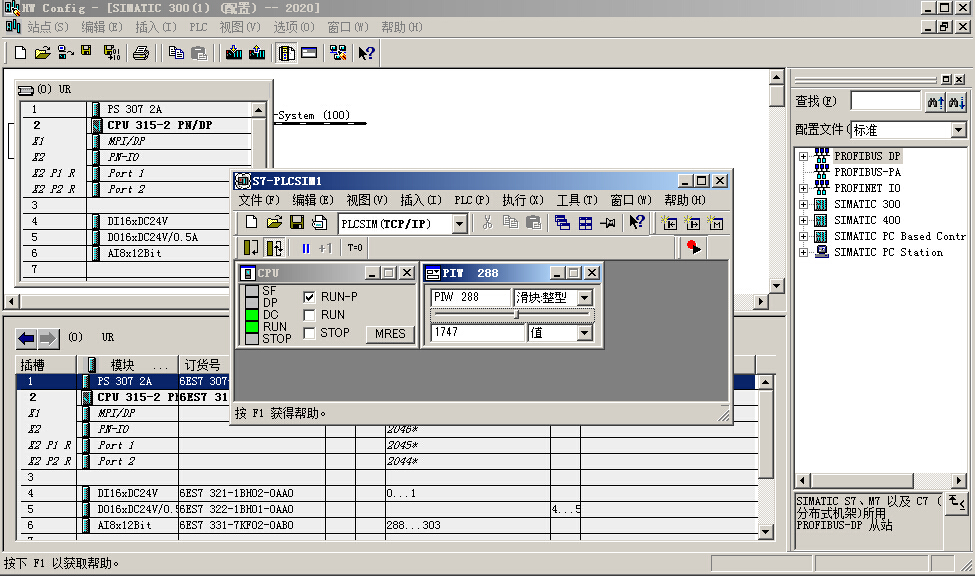Screen dimensions: 975x576
Task: Click the Print icon in HW Config toolbar
Action: (x=140, y=53)
